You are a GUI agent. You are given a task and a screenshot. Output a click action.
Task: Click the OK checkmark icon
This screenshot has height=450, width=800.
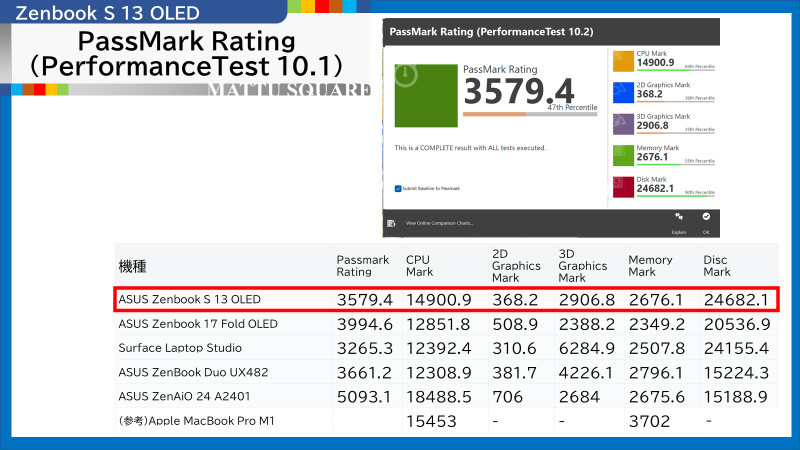[x=706, y=216]
